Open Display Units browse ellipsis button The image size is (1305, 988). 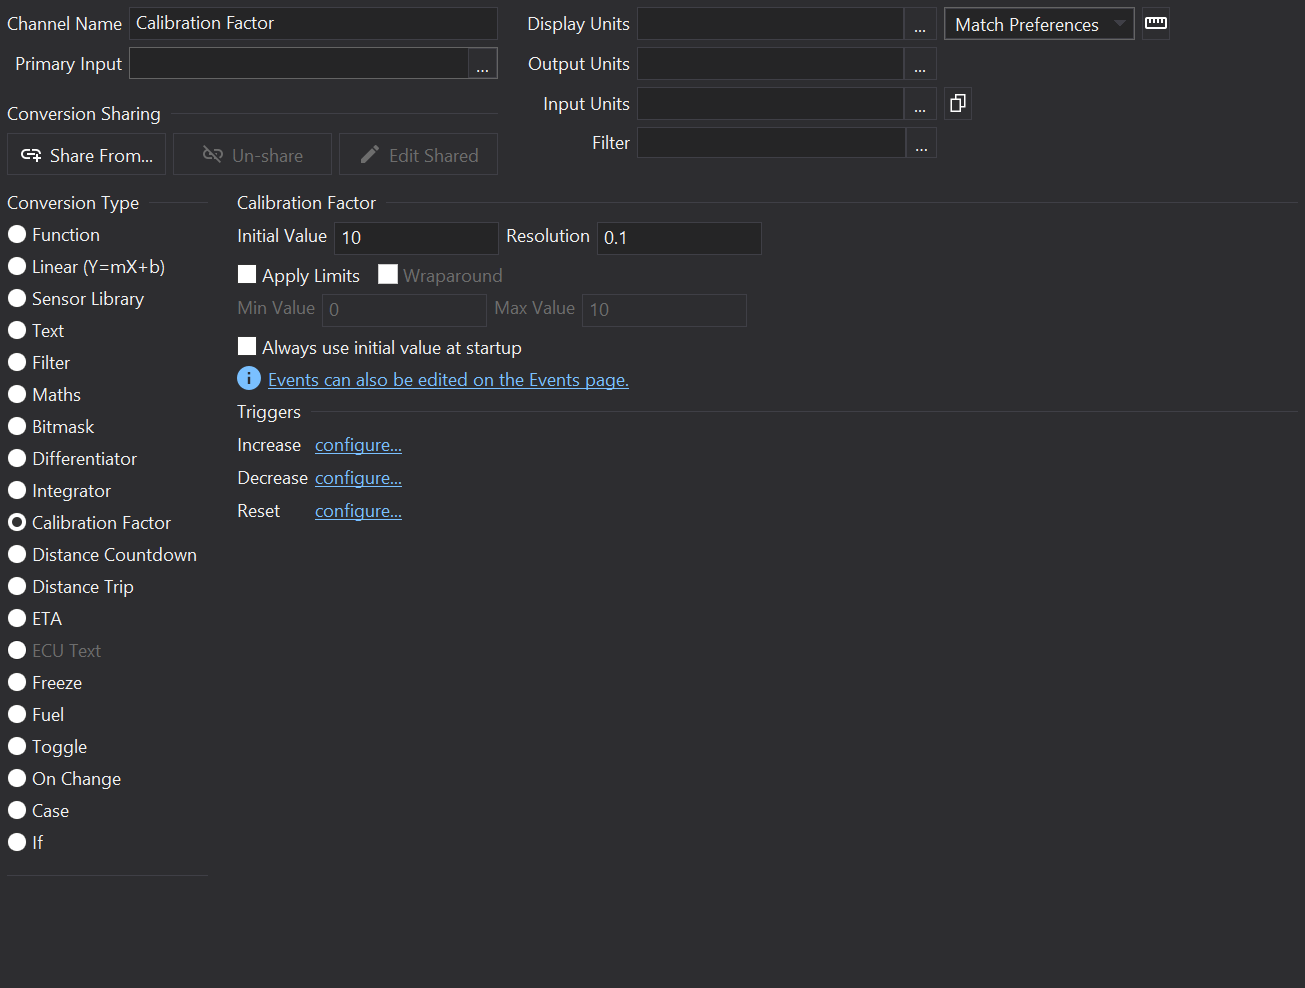coord(920,24)
